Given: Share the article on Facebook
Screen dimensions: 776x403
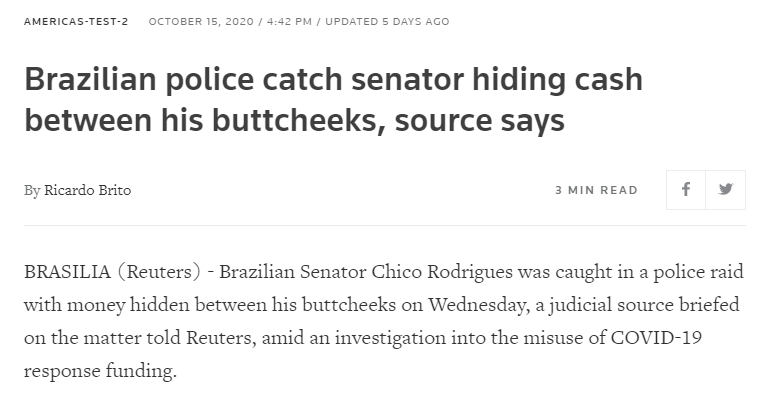Looking at the screenshot, I should (x=686, y=190).
